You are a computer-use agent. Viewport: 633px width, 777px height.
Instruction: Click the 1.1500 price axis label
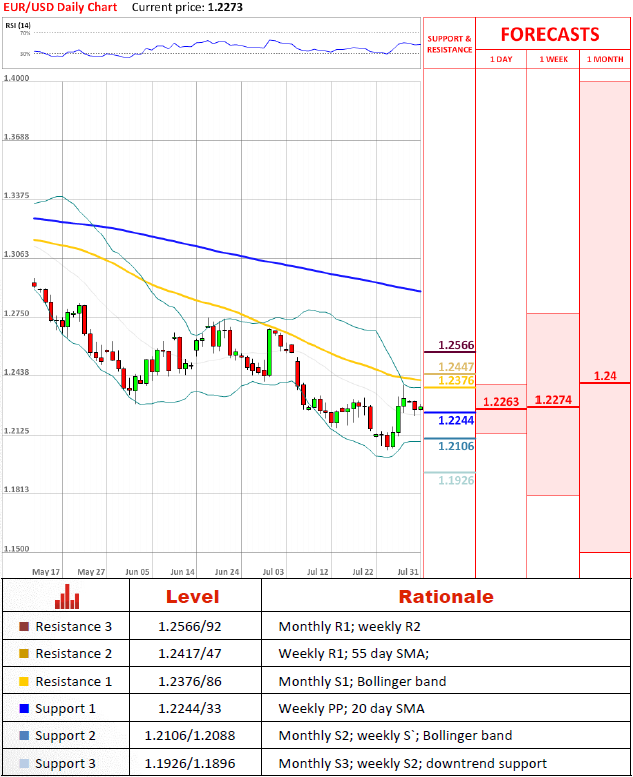click(16, 549)
